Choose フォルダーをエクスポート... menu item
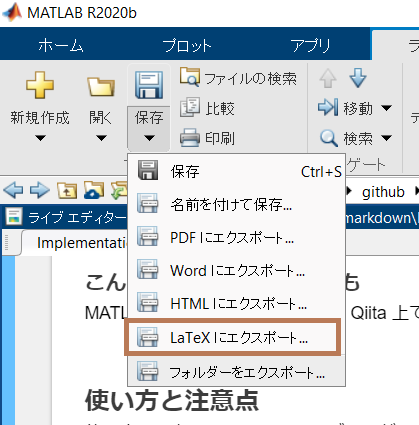This screenshot has width=419, height=425. (x=236, y=372)
